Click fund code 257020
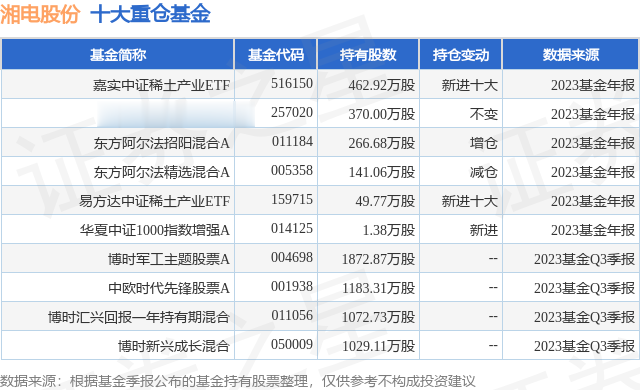The image size is (640, 390). point(292,112)
